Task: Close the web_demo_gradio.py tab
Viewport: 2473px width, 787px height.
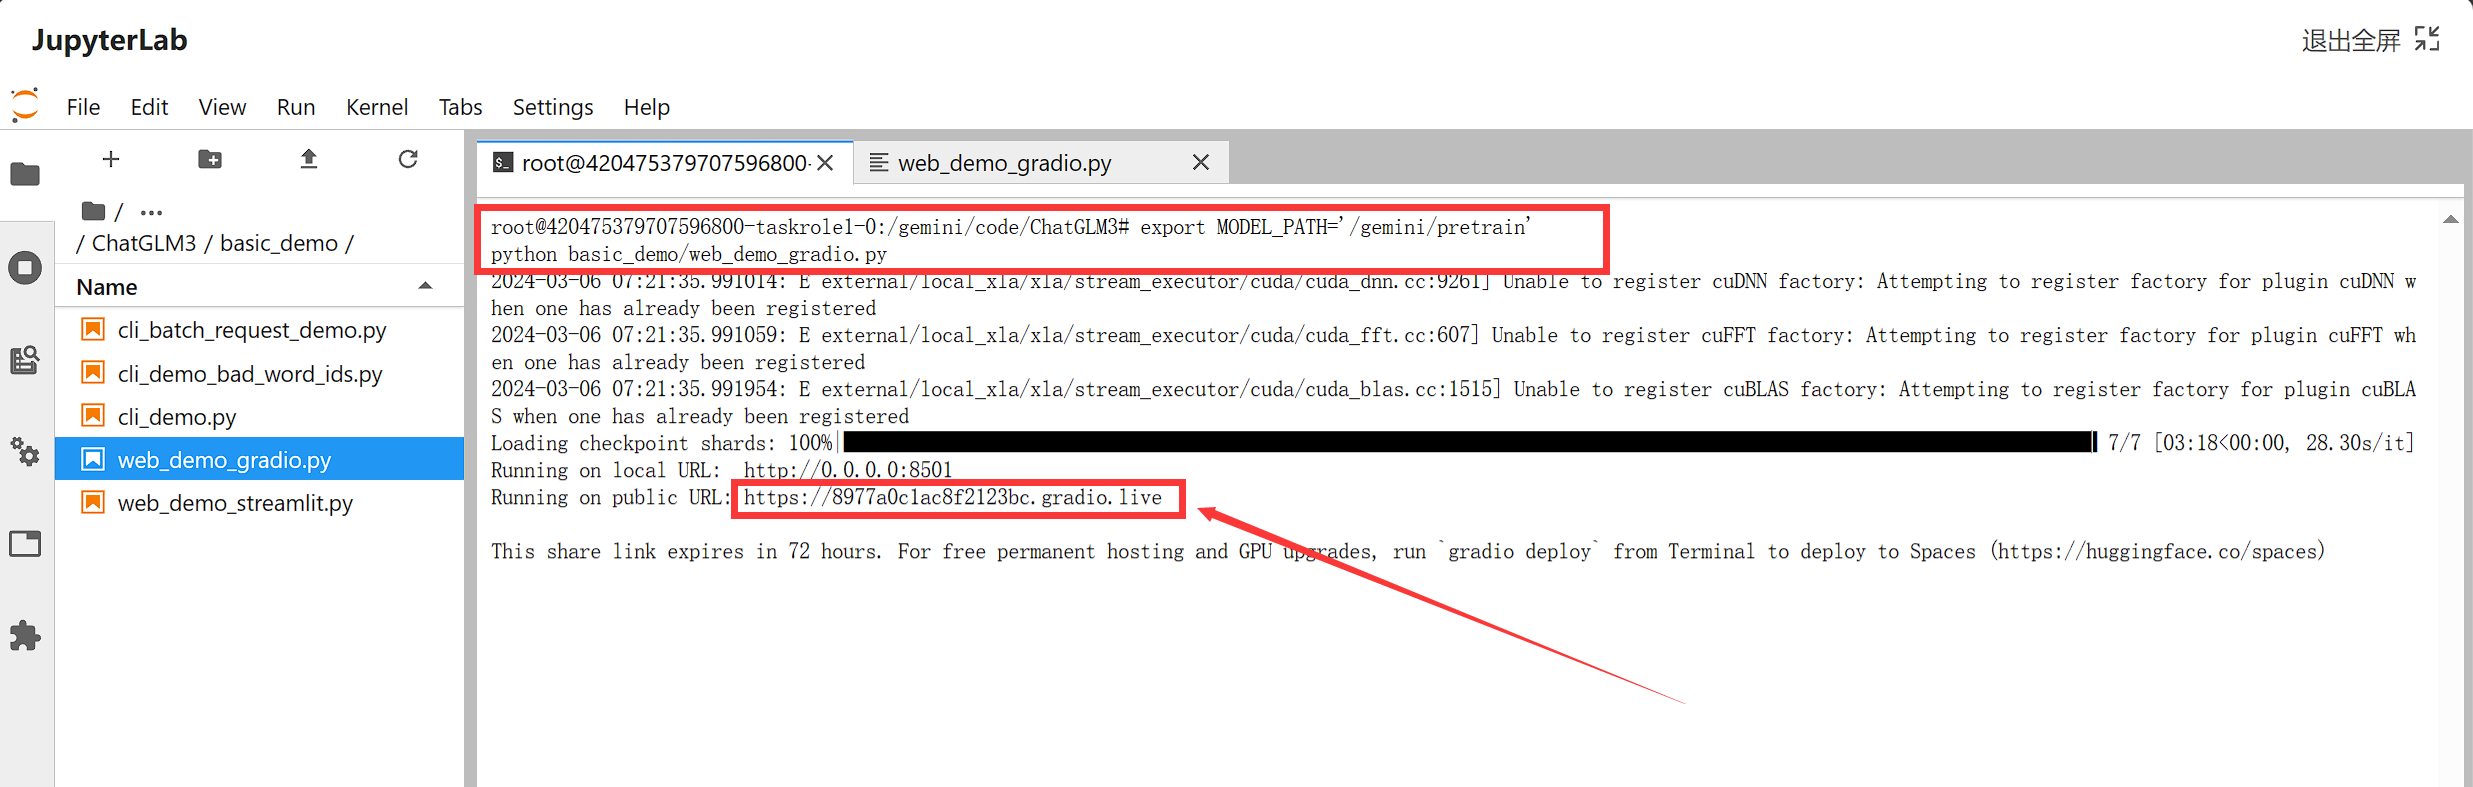Action: coord(1201,162)
